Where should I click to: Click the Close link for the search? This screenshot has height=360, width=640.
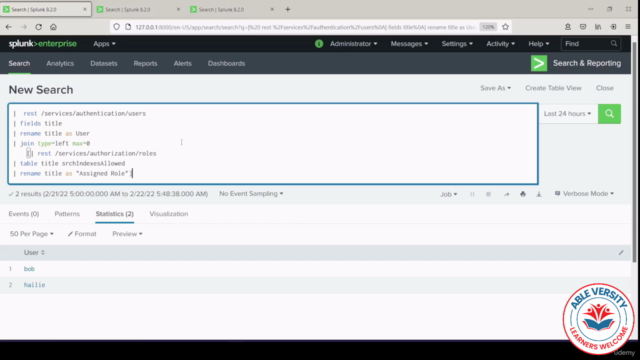pos(604,88)
